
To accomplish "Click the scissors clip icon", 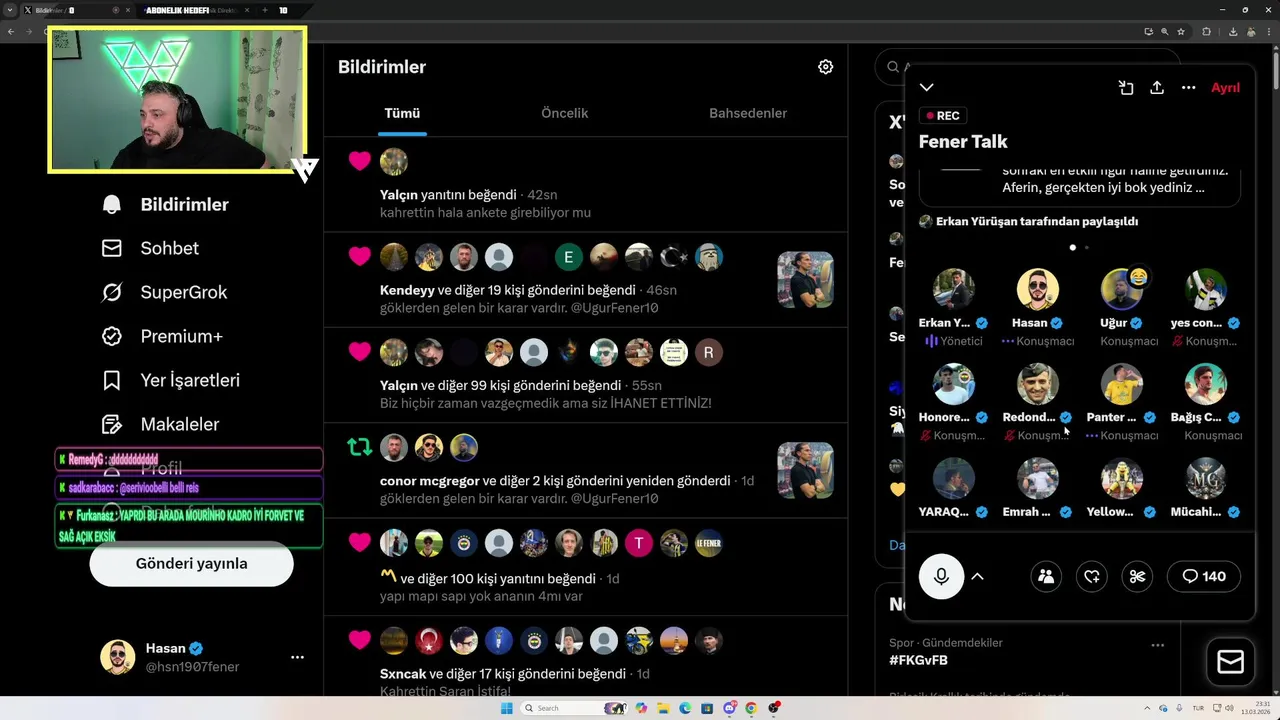I will (x=1137, y=576).
